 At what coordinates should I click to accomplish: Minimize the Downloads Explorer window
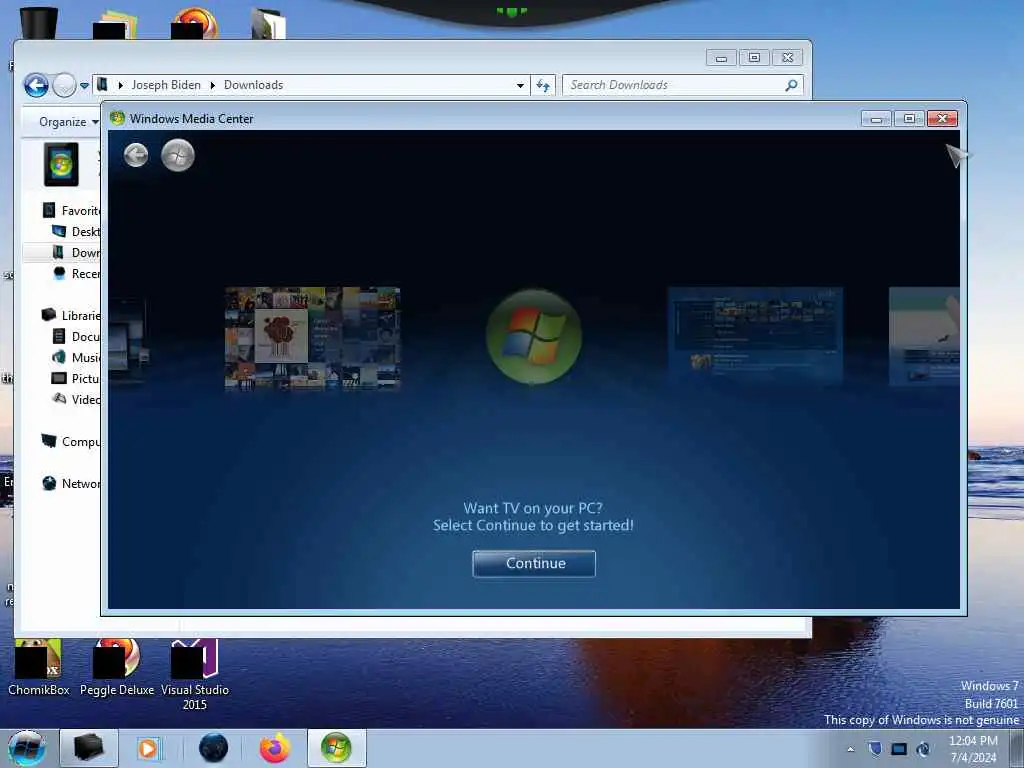pos(721,58)
